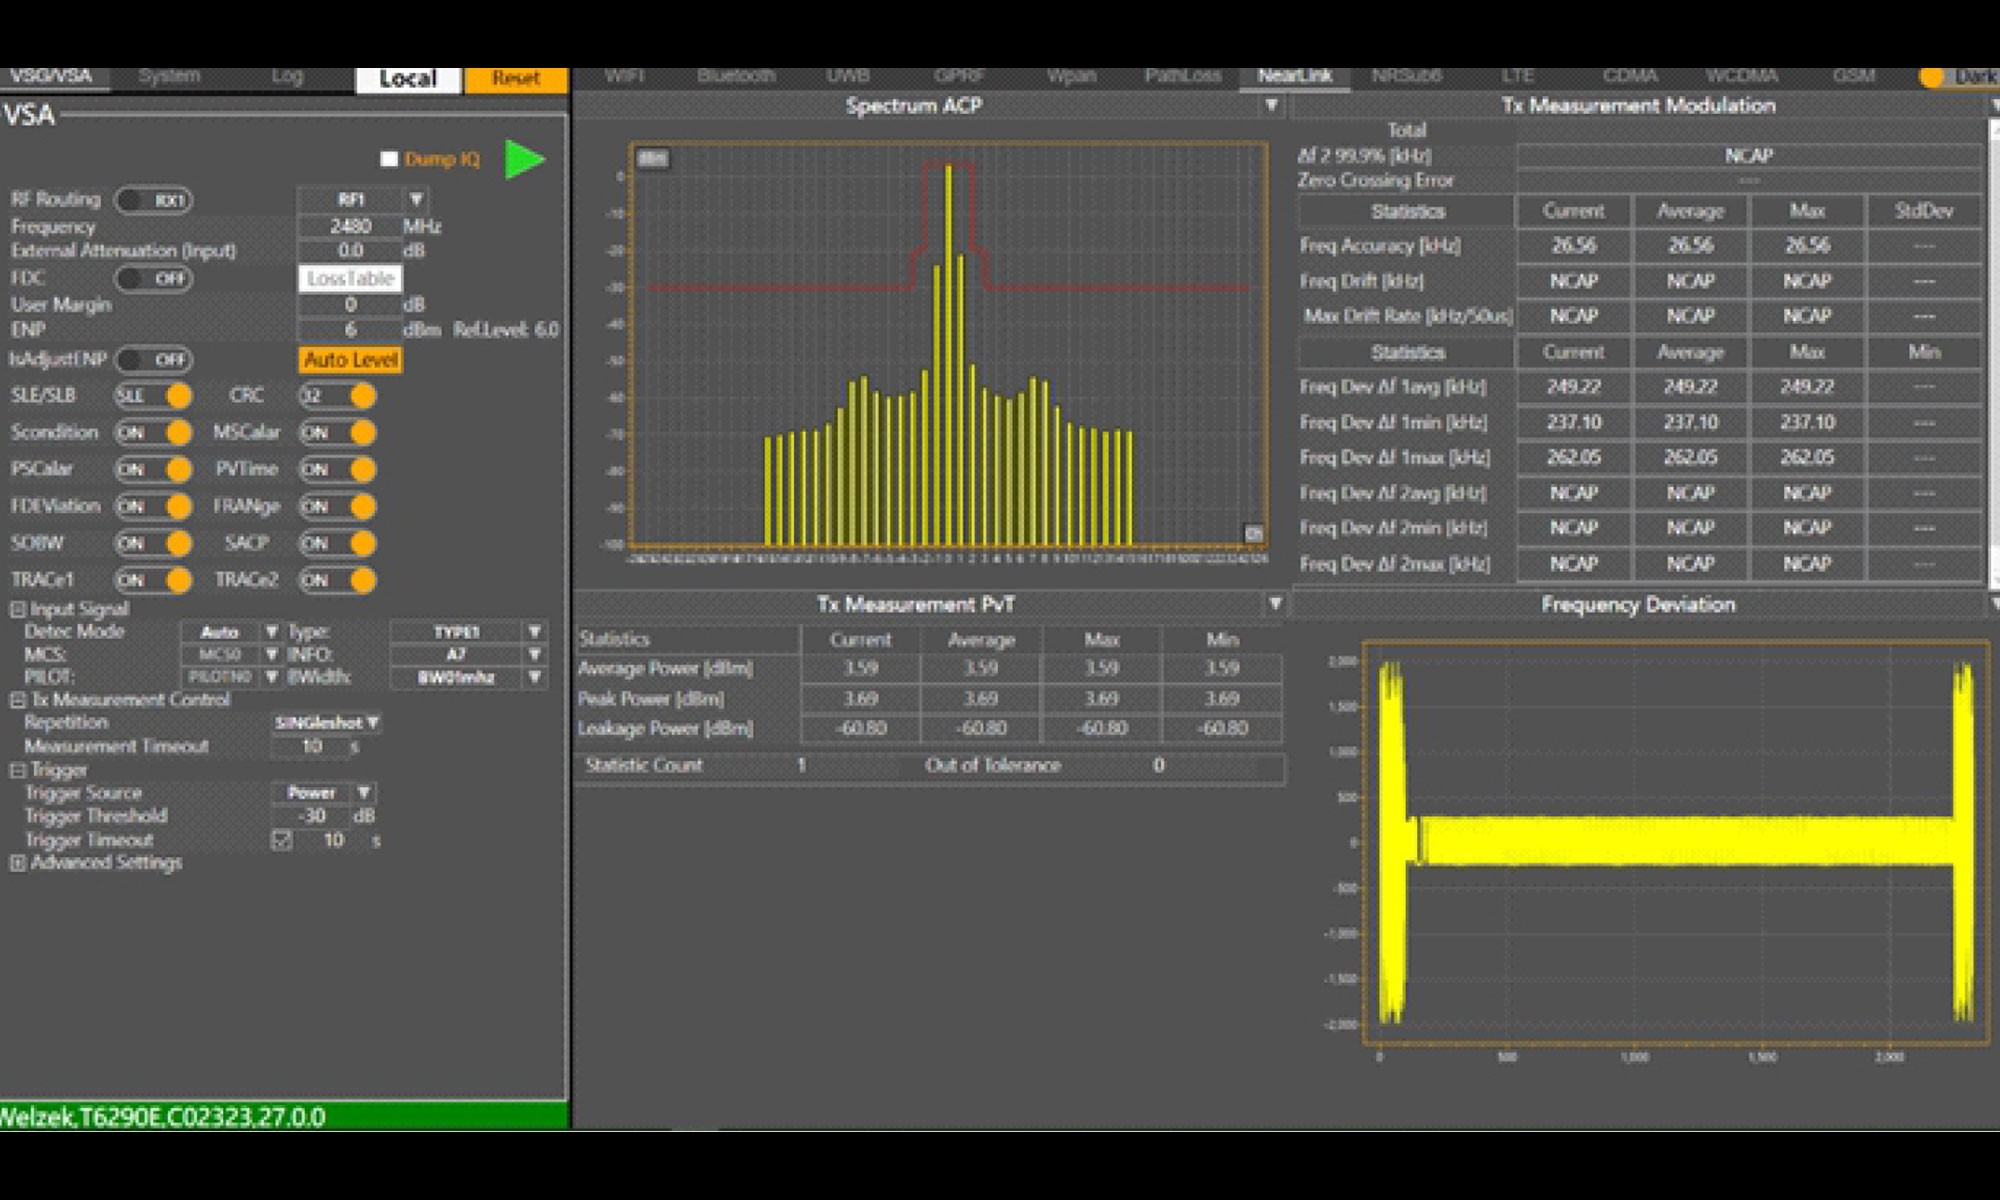Open the LossTable button
This screenshot has height=1200, width=2000.
tap(350, 278)
